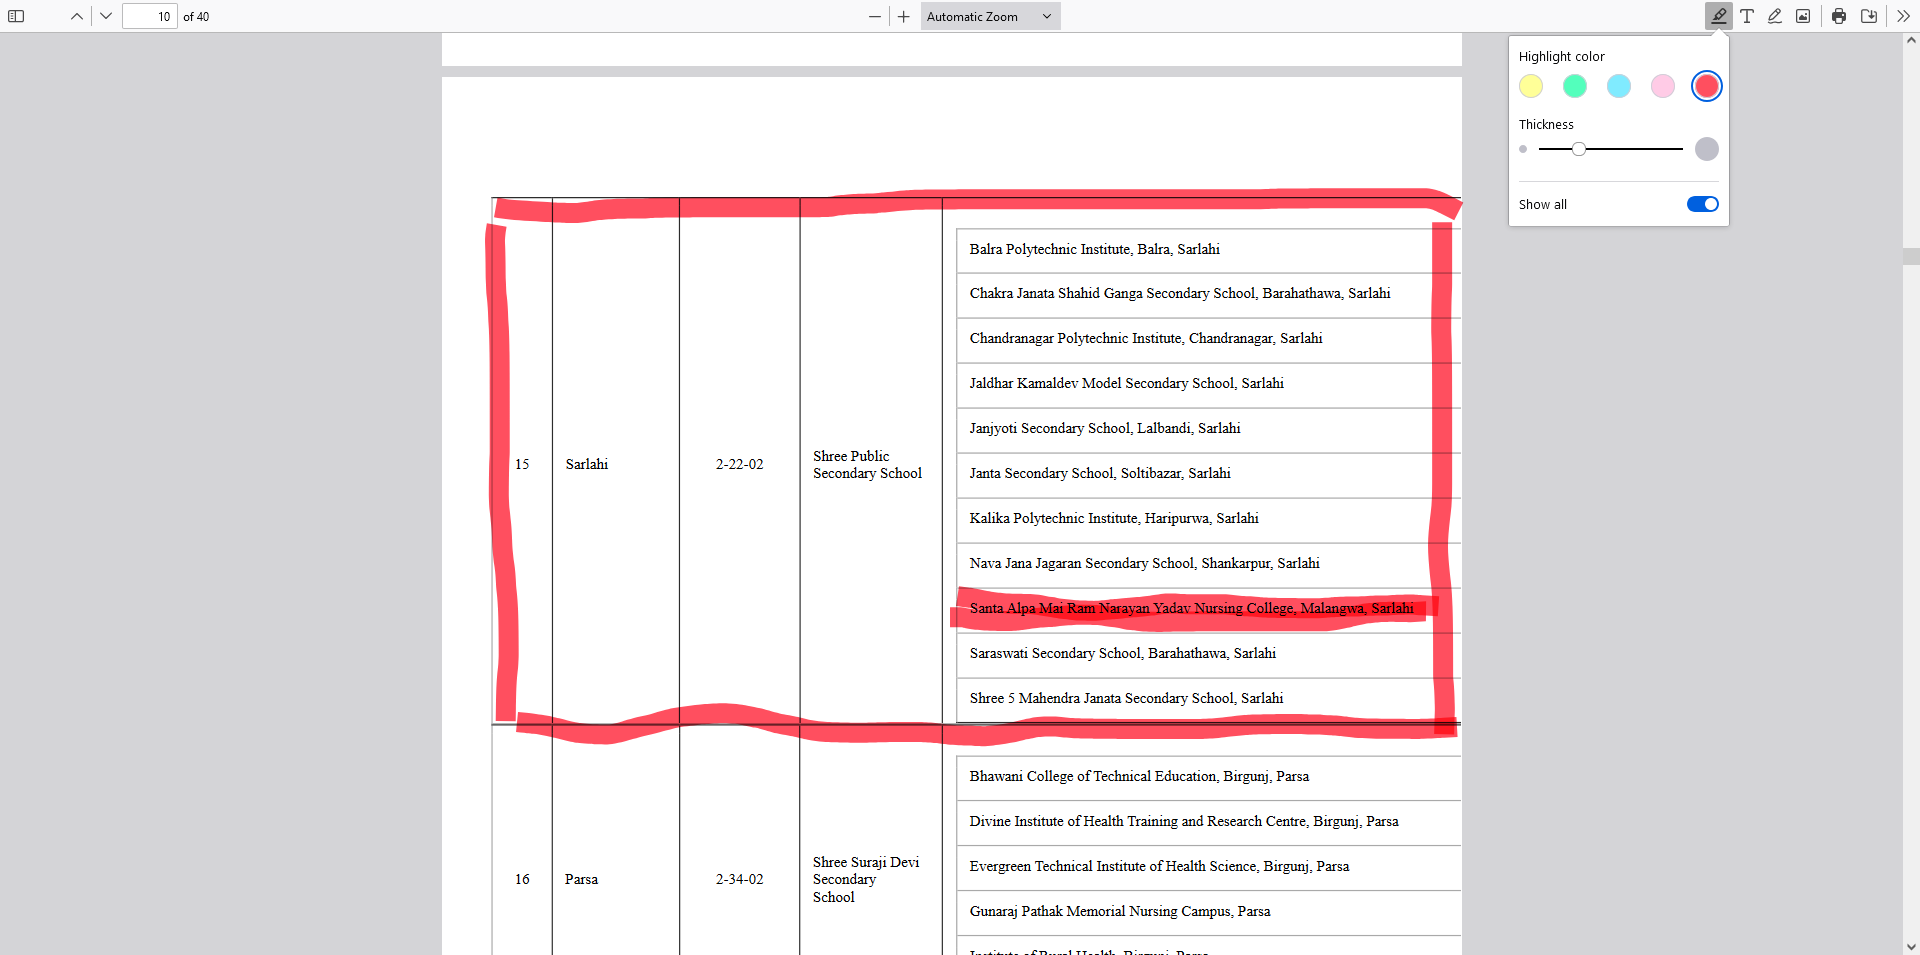Zoom out with the minus button

(x=875, y=16)
